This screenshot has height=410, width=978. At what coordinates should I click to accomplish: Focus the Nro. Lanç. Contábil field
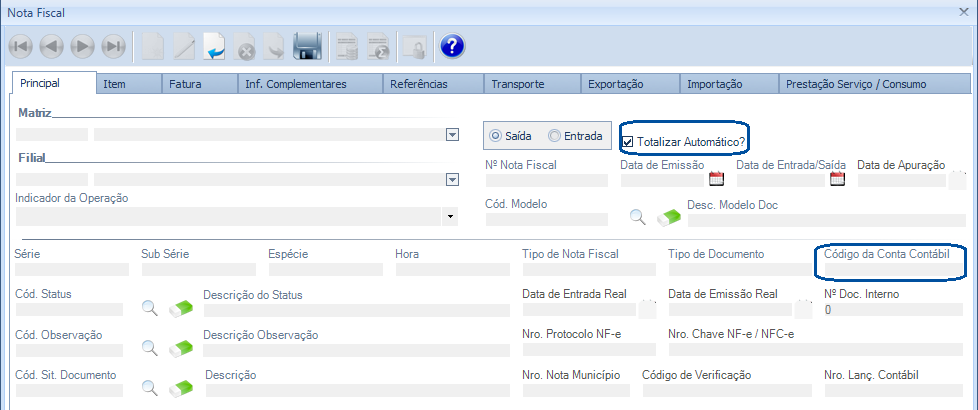click(x=895, y=391)
